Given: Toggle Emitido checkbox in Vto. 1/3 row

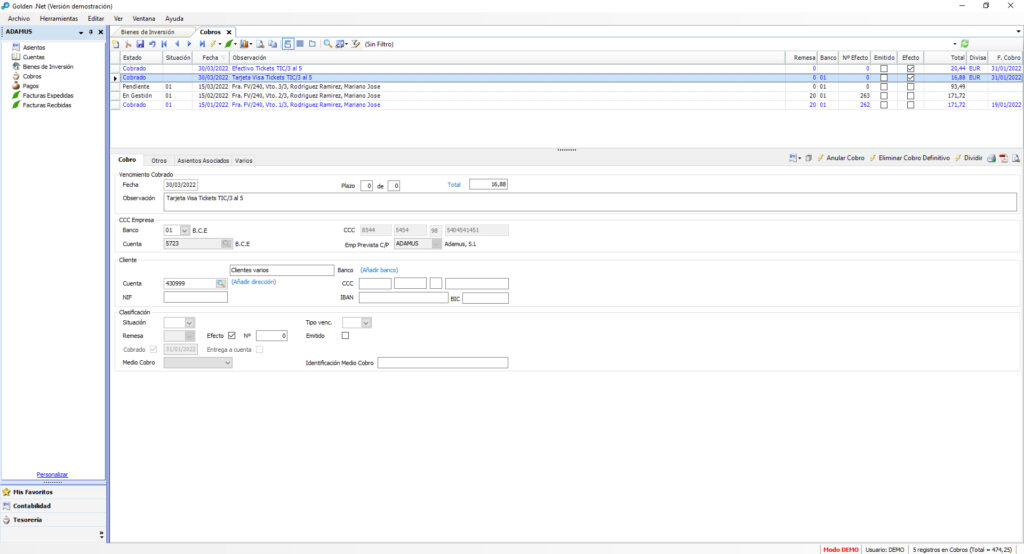Looking at the screenshot, I should (884, 105).
